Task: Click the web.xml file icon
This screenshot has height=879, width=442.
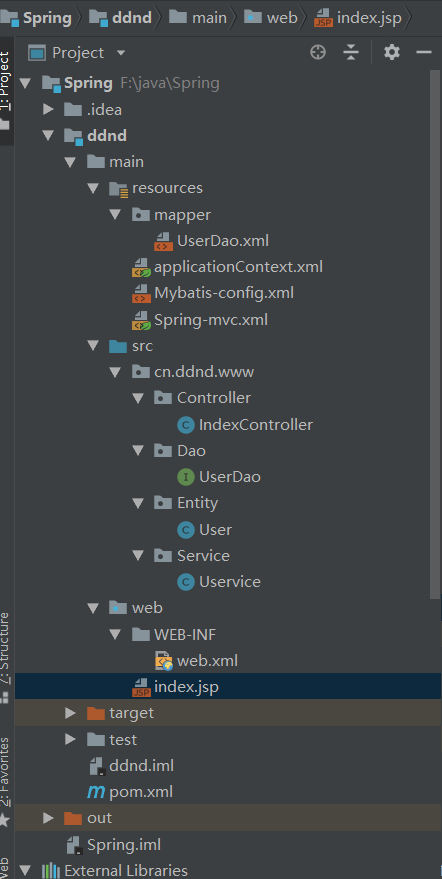Action: click(x=163, y=661)
